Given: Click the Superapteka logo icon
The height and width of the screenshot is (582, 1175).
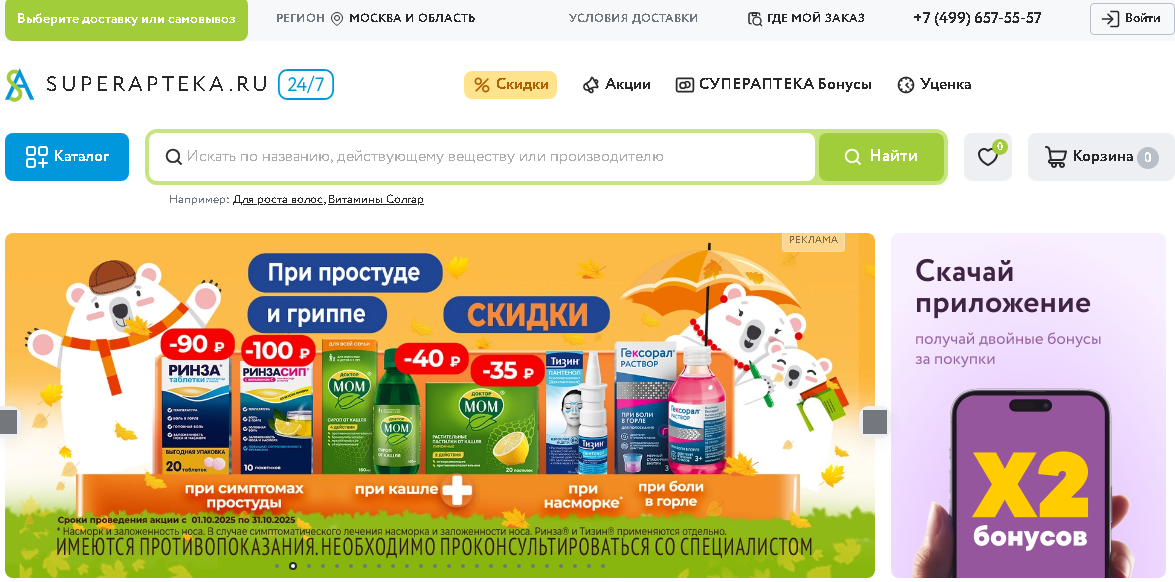Looking at the screenshot, I should point(19,85).
